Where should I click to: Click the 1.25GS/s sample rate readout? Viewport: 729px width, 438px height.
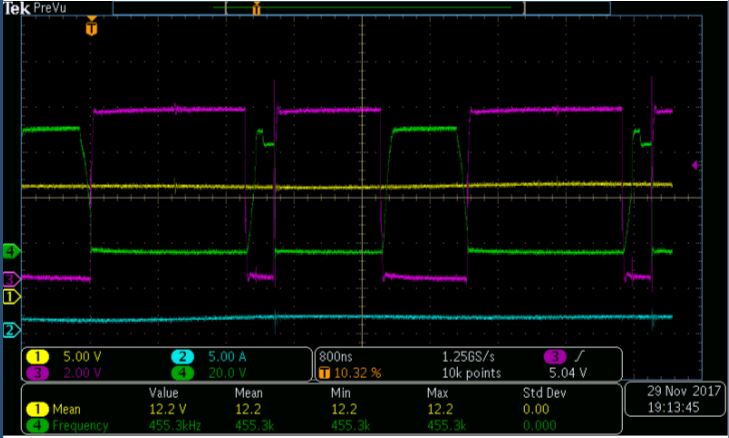[468, 357]
